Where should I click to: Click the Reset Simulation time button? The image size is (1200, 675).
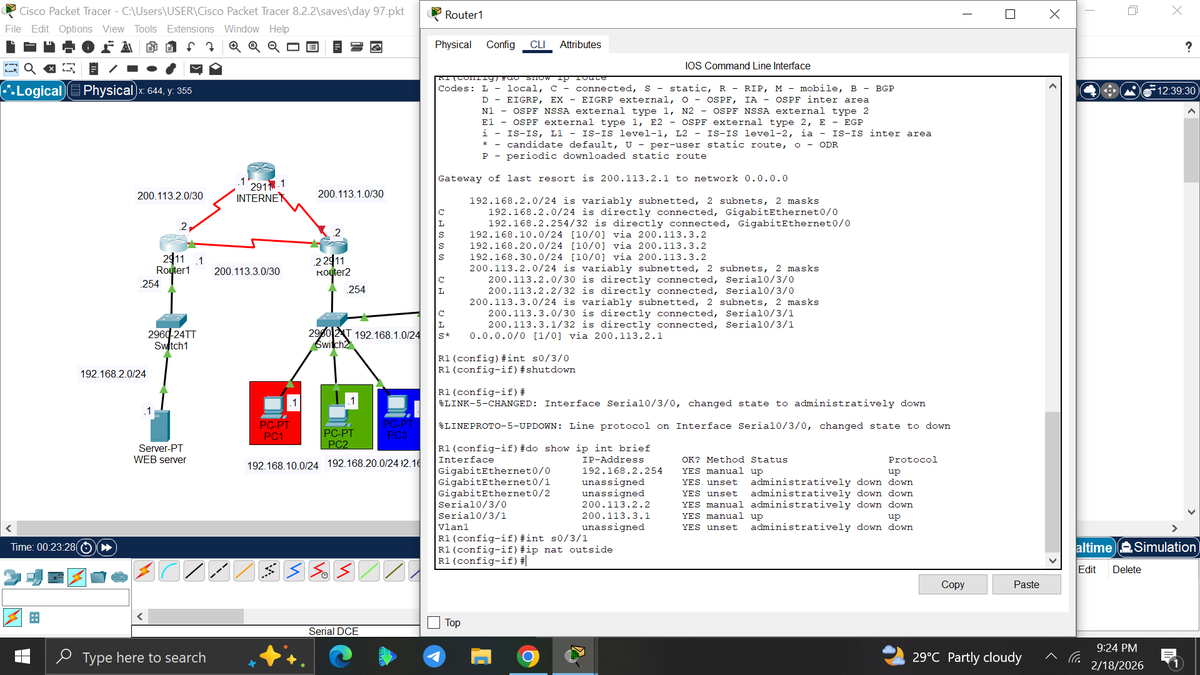[x=85, y=547]
